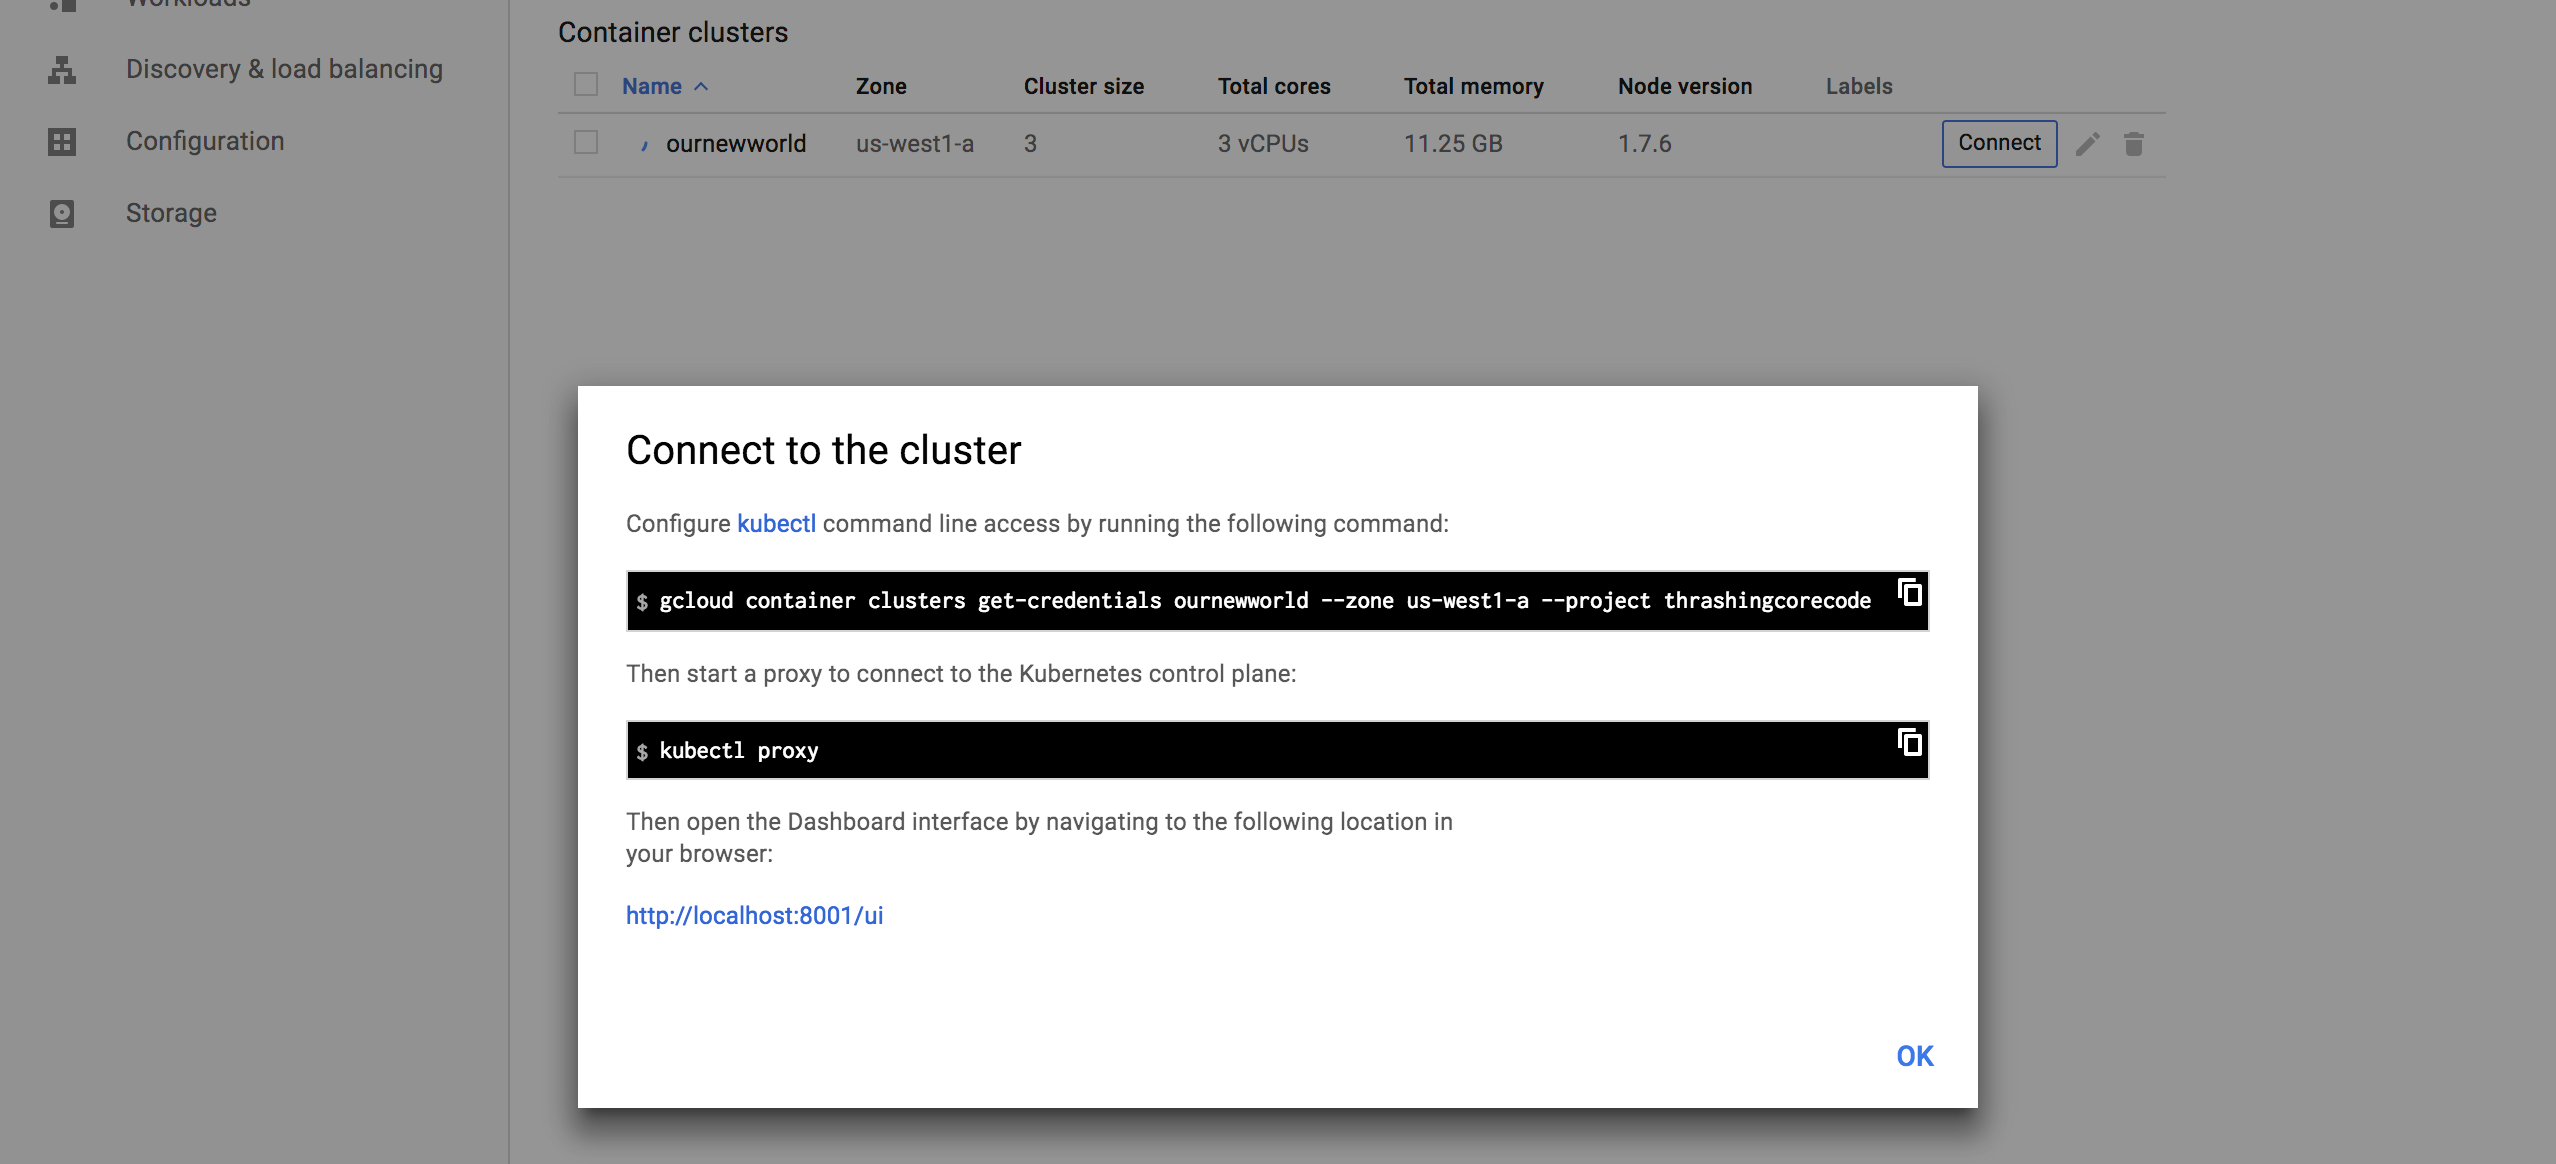Screen dimensions: 2556x1164
Task: Click the Total memory column header
Action: 1474,86
